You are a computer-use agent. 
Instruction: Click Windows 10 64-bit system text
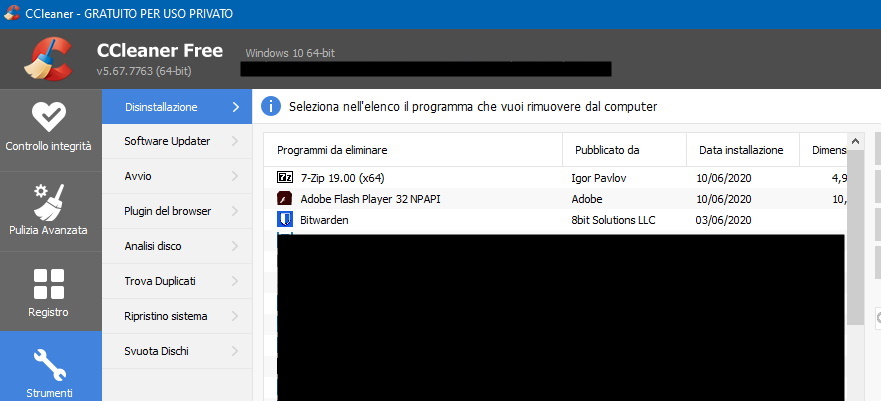pos(290,53)
